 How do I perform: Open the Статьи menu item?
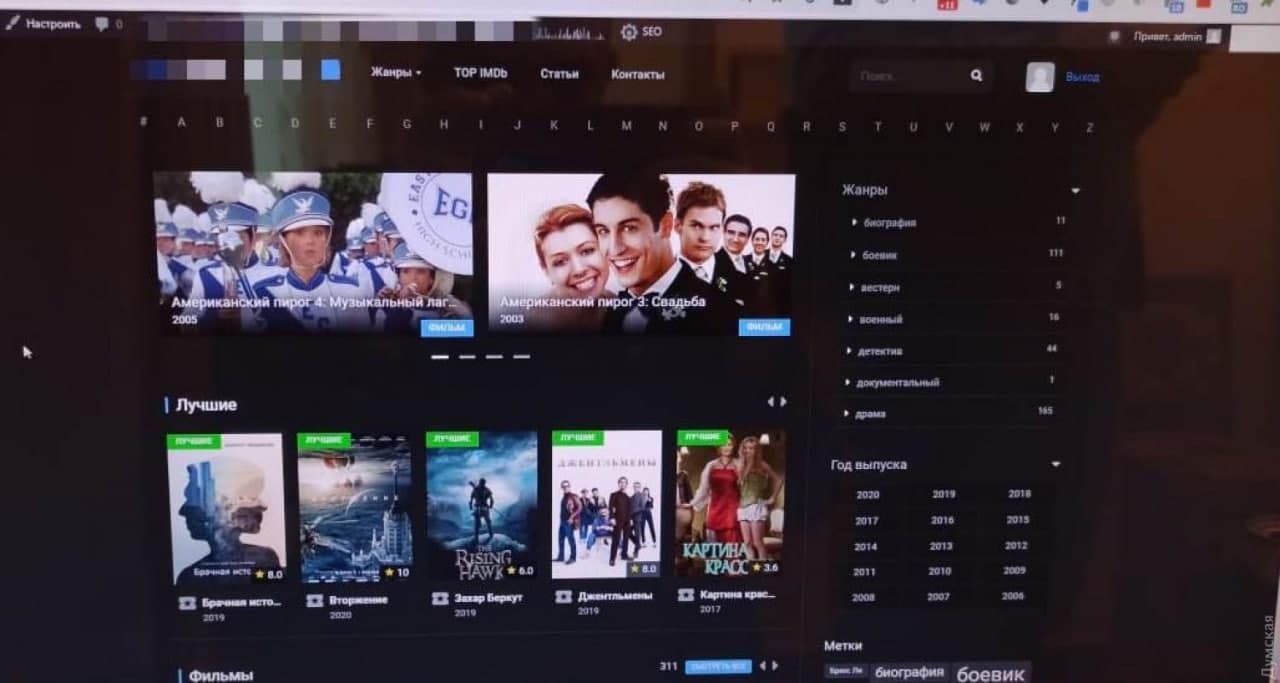point(559,74)
